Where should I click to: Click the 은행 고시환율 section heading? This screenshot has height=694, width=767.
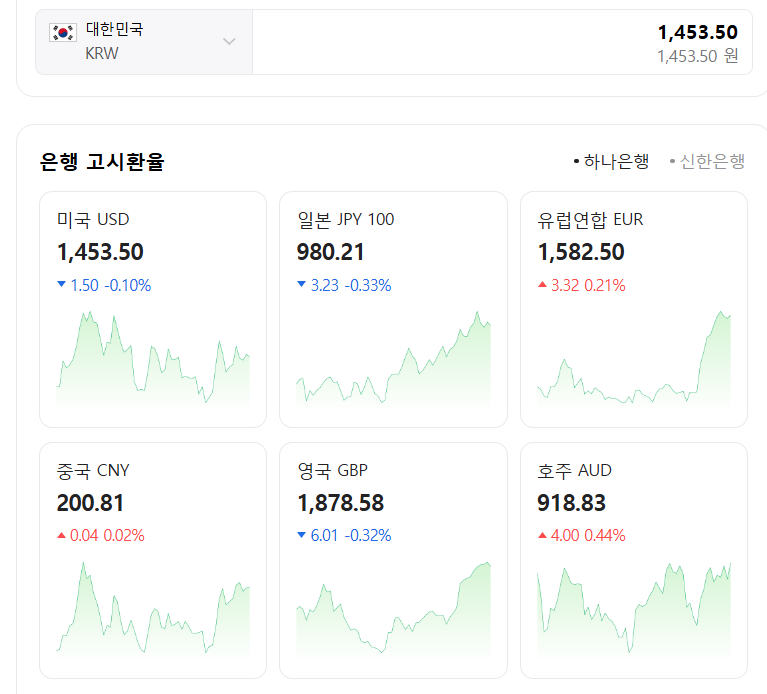[x=102, y=161]
